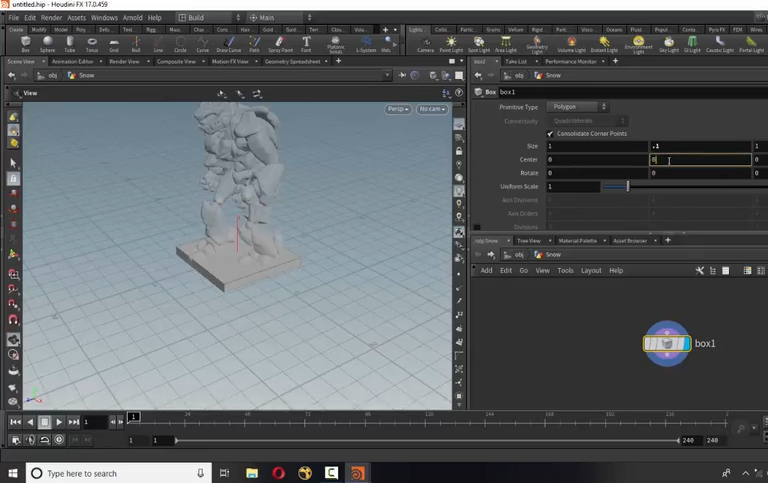This screenshot has width=768, height=483.
Task: Toggle Consolidate Corner Points checkbox
Action: point(550,133)
